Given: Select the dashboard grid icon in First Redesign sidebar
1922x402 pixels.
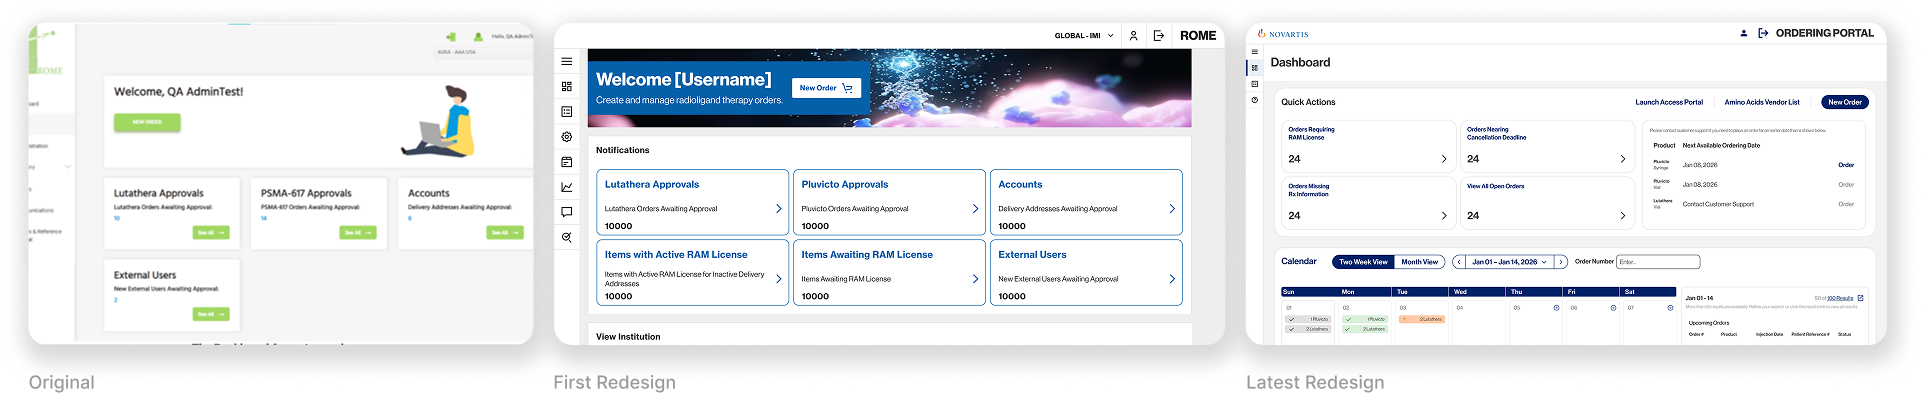Looking at the screenshot, I should (x=567, y=87).
